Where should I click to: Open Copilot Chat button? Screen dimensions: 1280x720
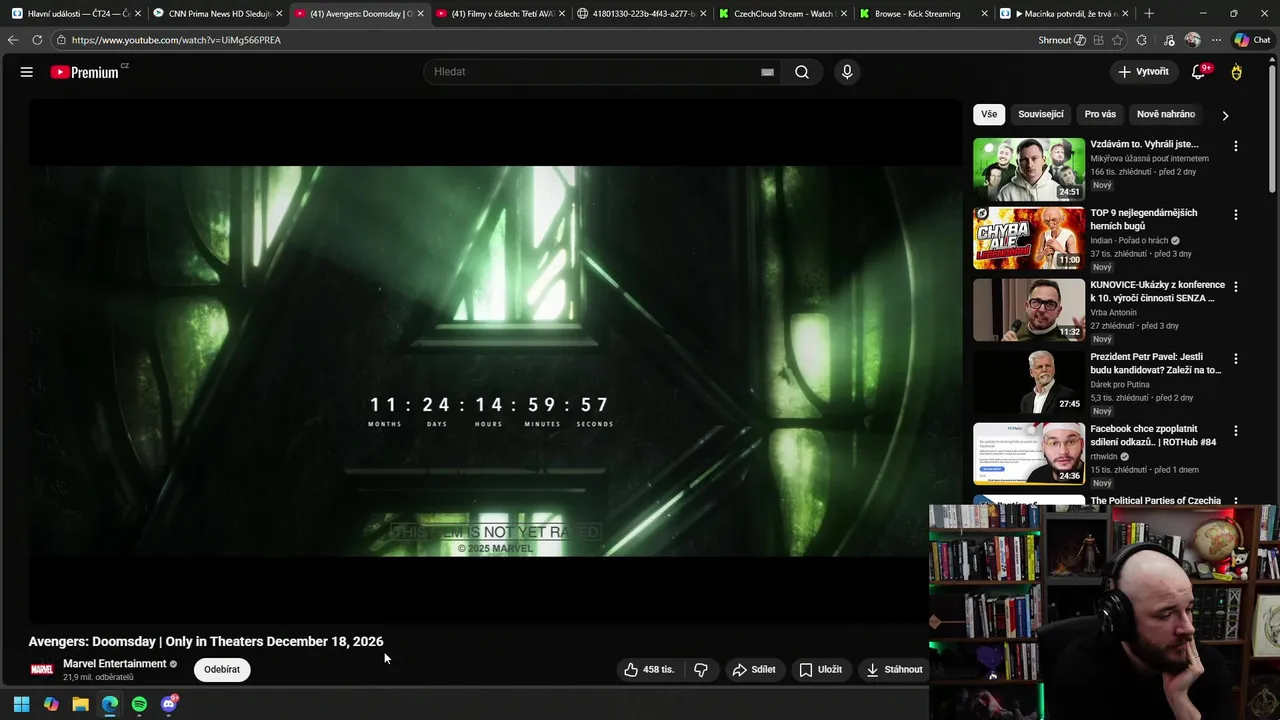point(1252,40)
